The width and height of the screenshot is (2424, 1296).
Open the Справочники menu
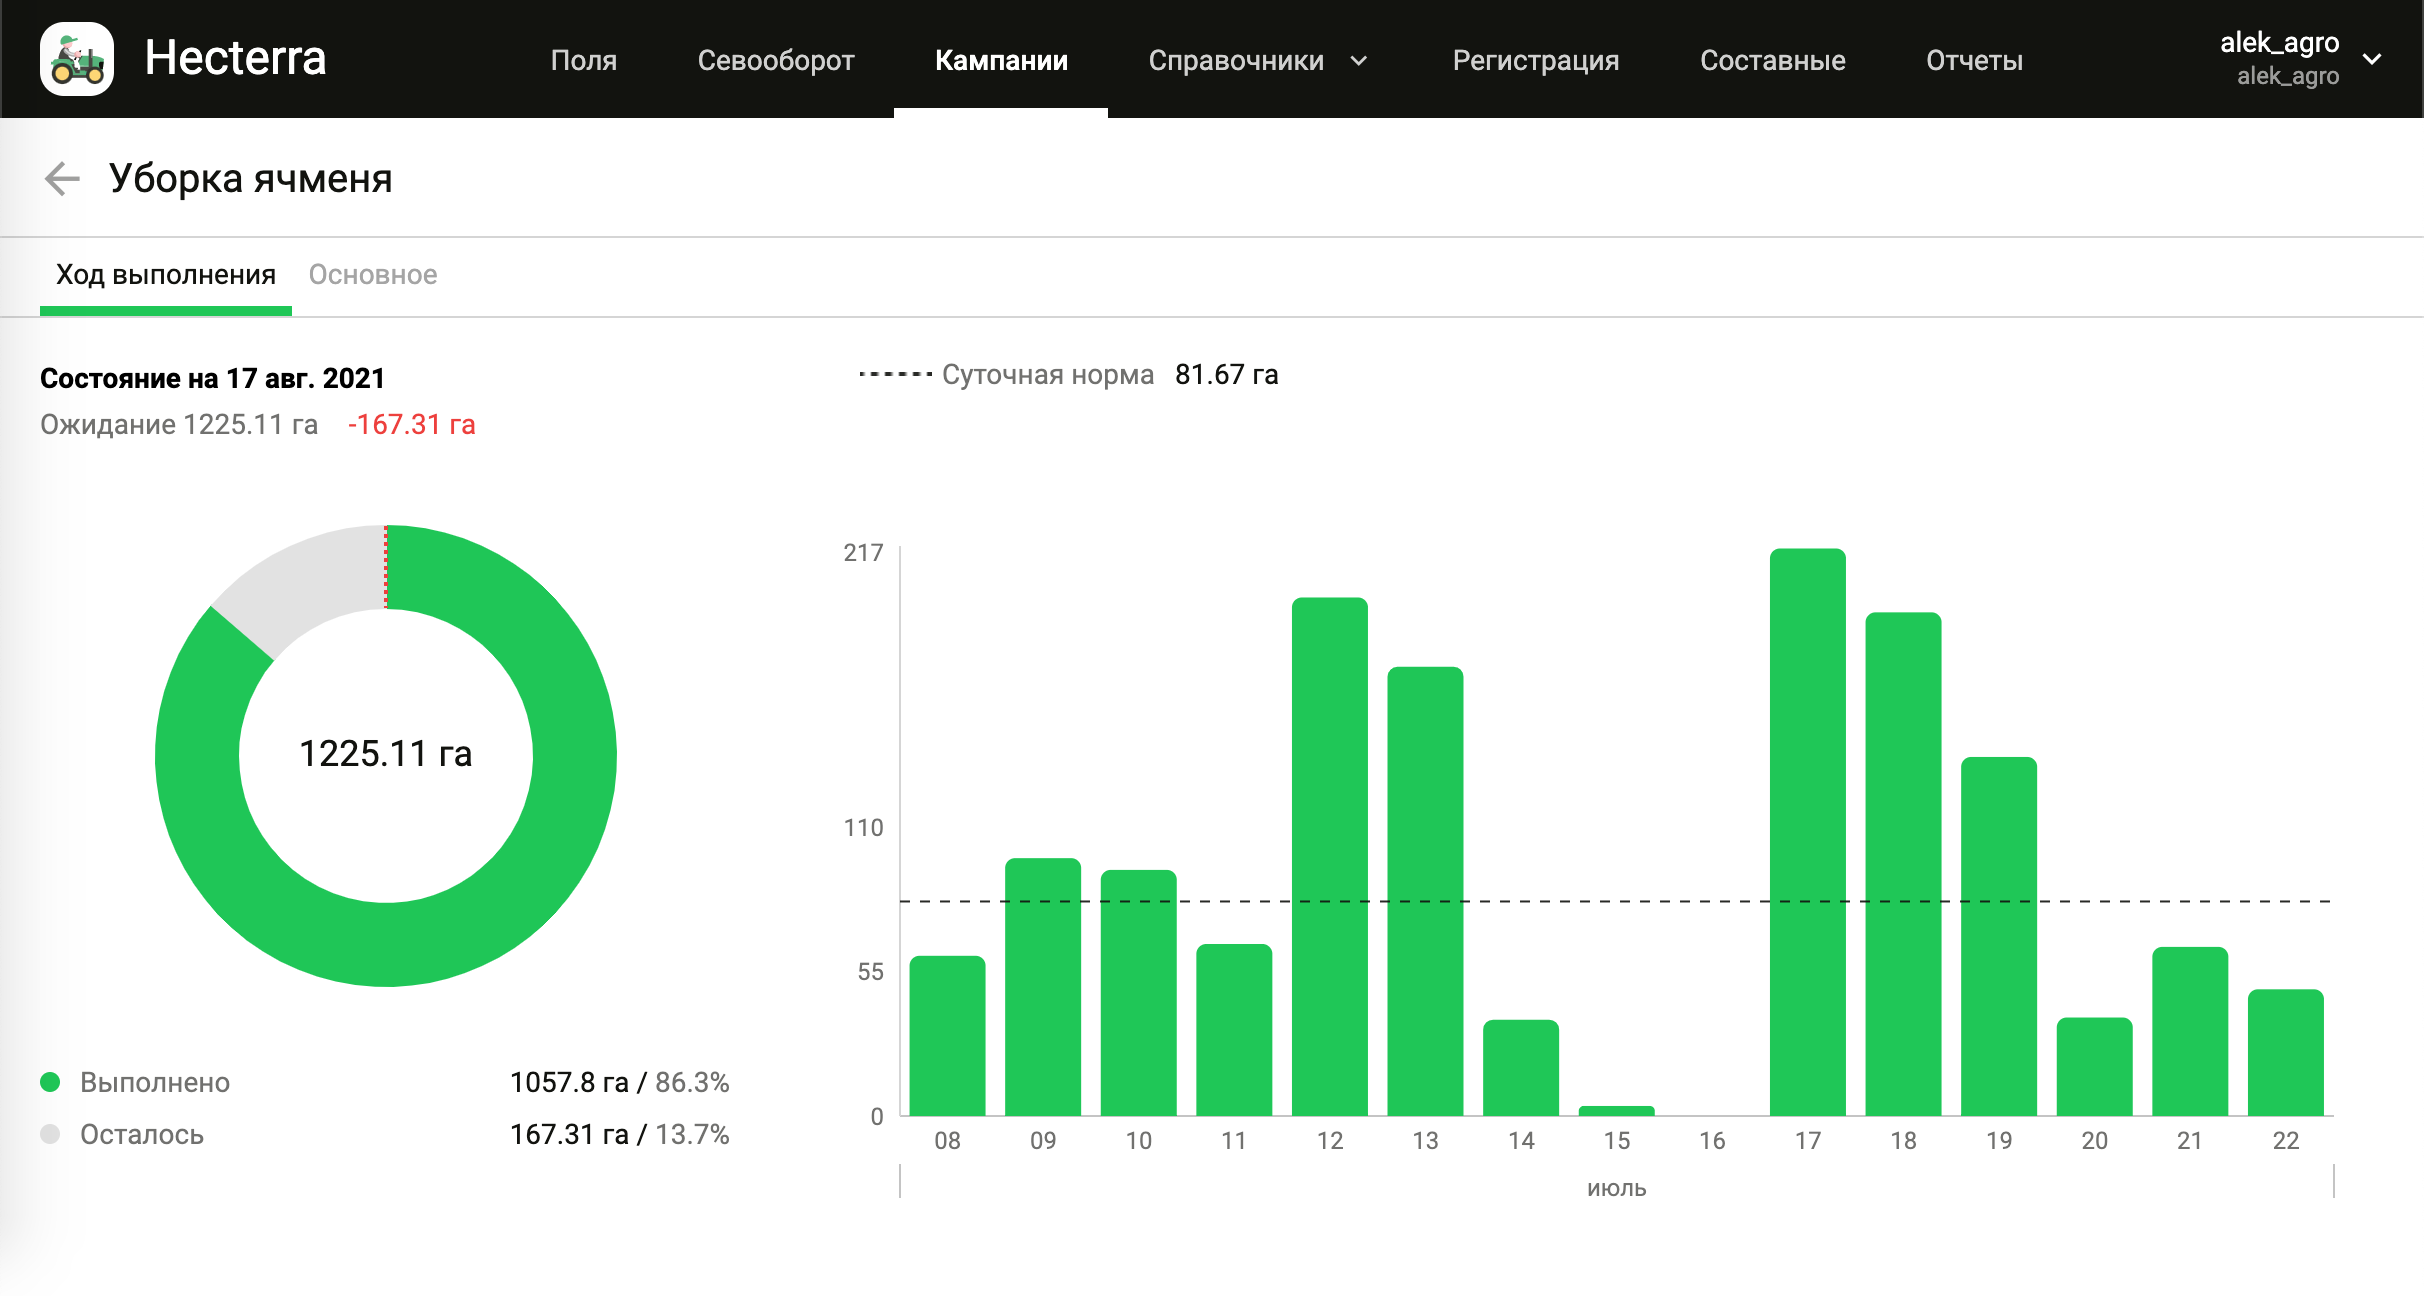pos(1236,61)
